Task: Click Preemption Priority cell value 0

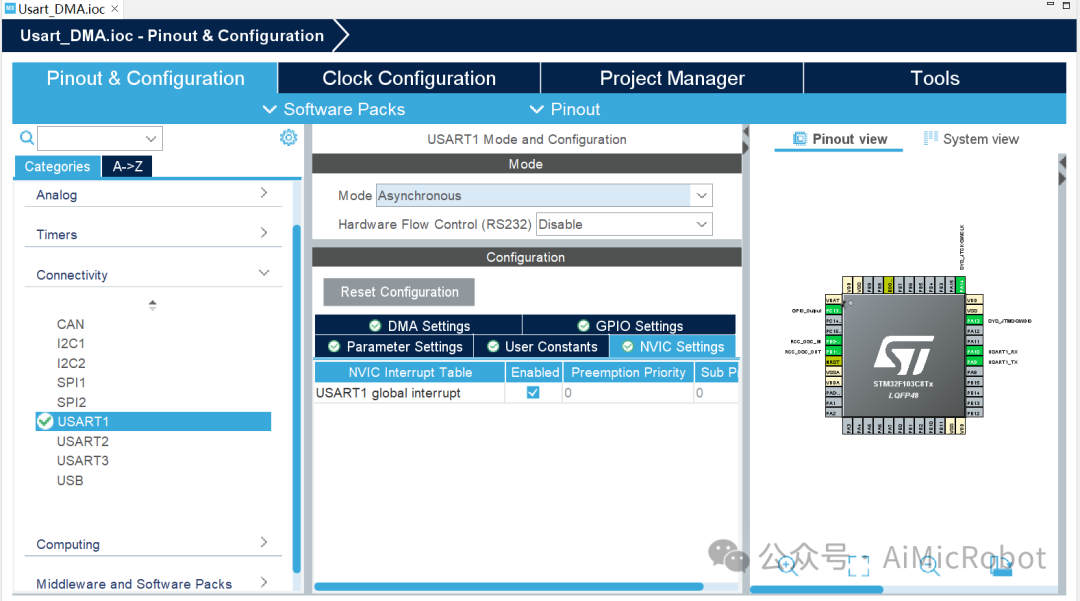Action: pyautogui.click(x=628, y=393)
